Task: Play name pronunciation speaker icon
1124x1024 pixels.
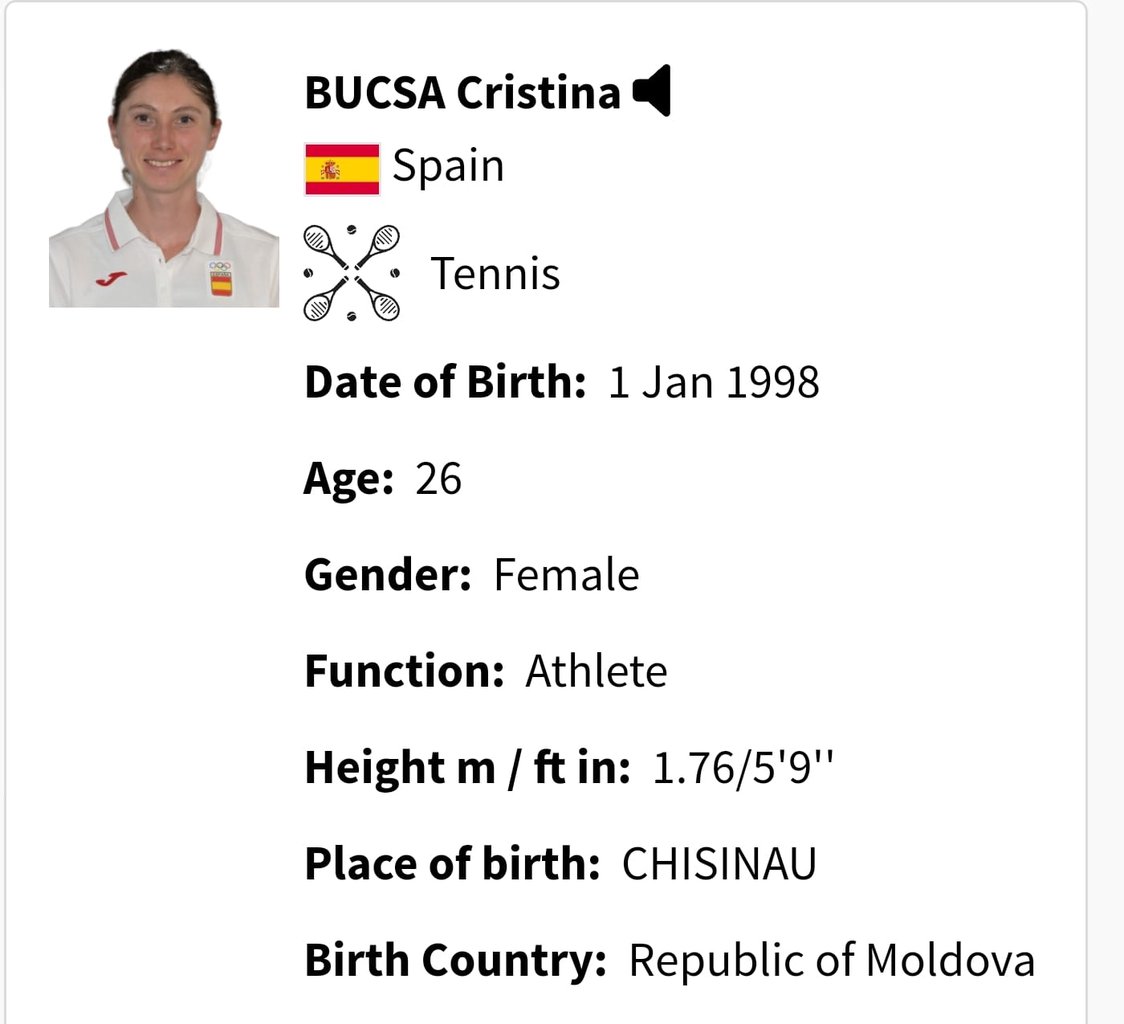Action: click(x=652, y=90)
